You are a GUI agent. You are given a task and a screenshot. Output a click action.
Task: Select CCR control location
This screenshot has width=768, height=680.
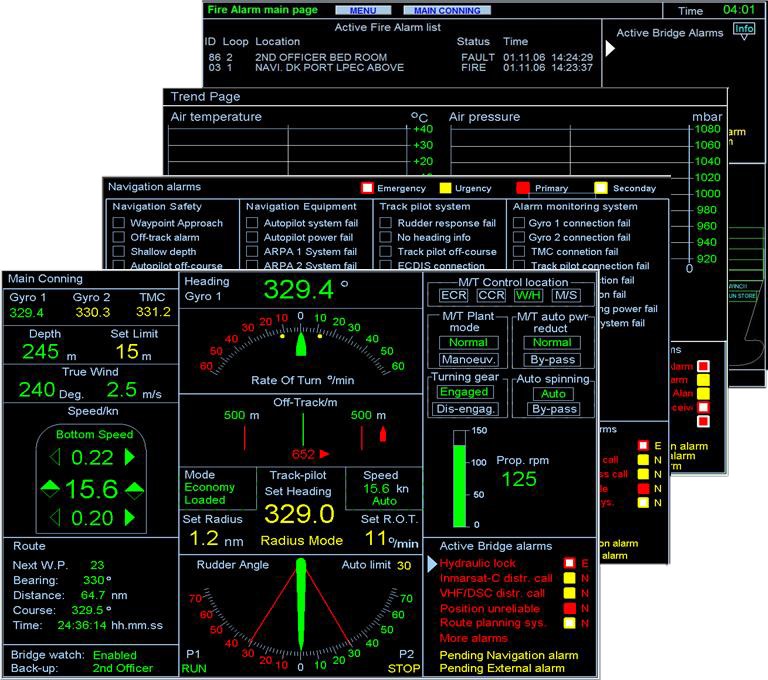pyautogui.click(x=491, y=295)
